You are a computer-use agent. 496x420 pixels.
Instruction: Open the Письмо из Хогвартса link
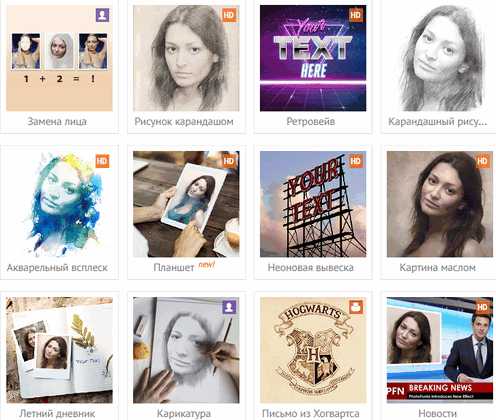coord(311,414)
